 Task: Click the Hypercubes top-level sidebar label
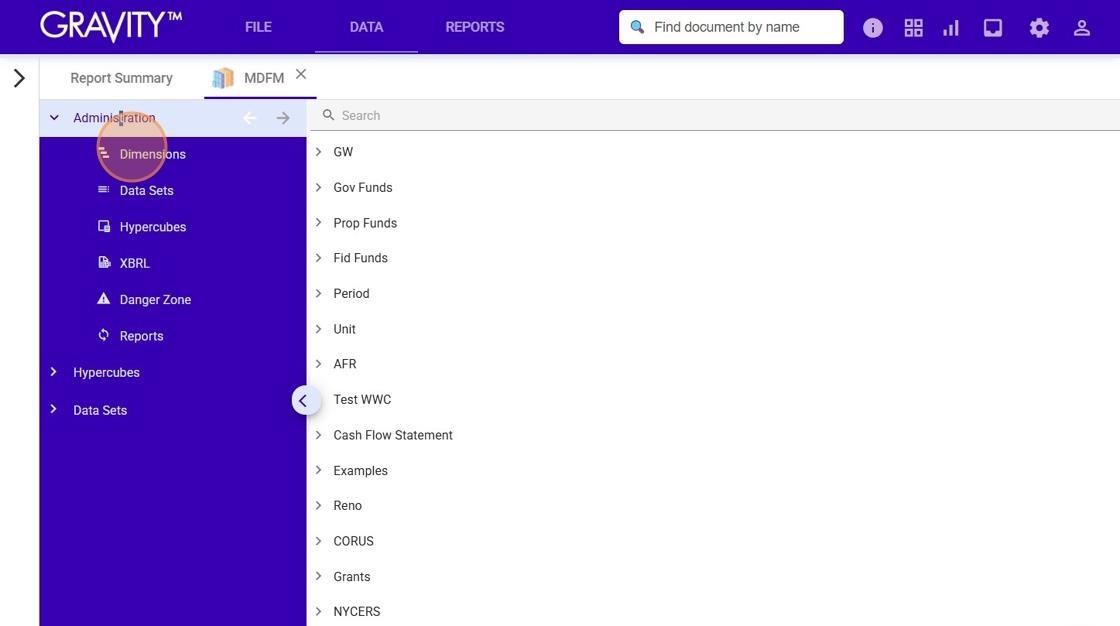106,373
